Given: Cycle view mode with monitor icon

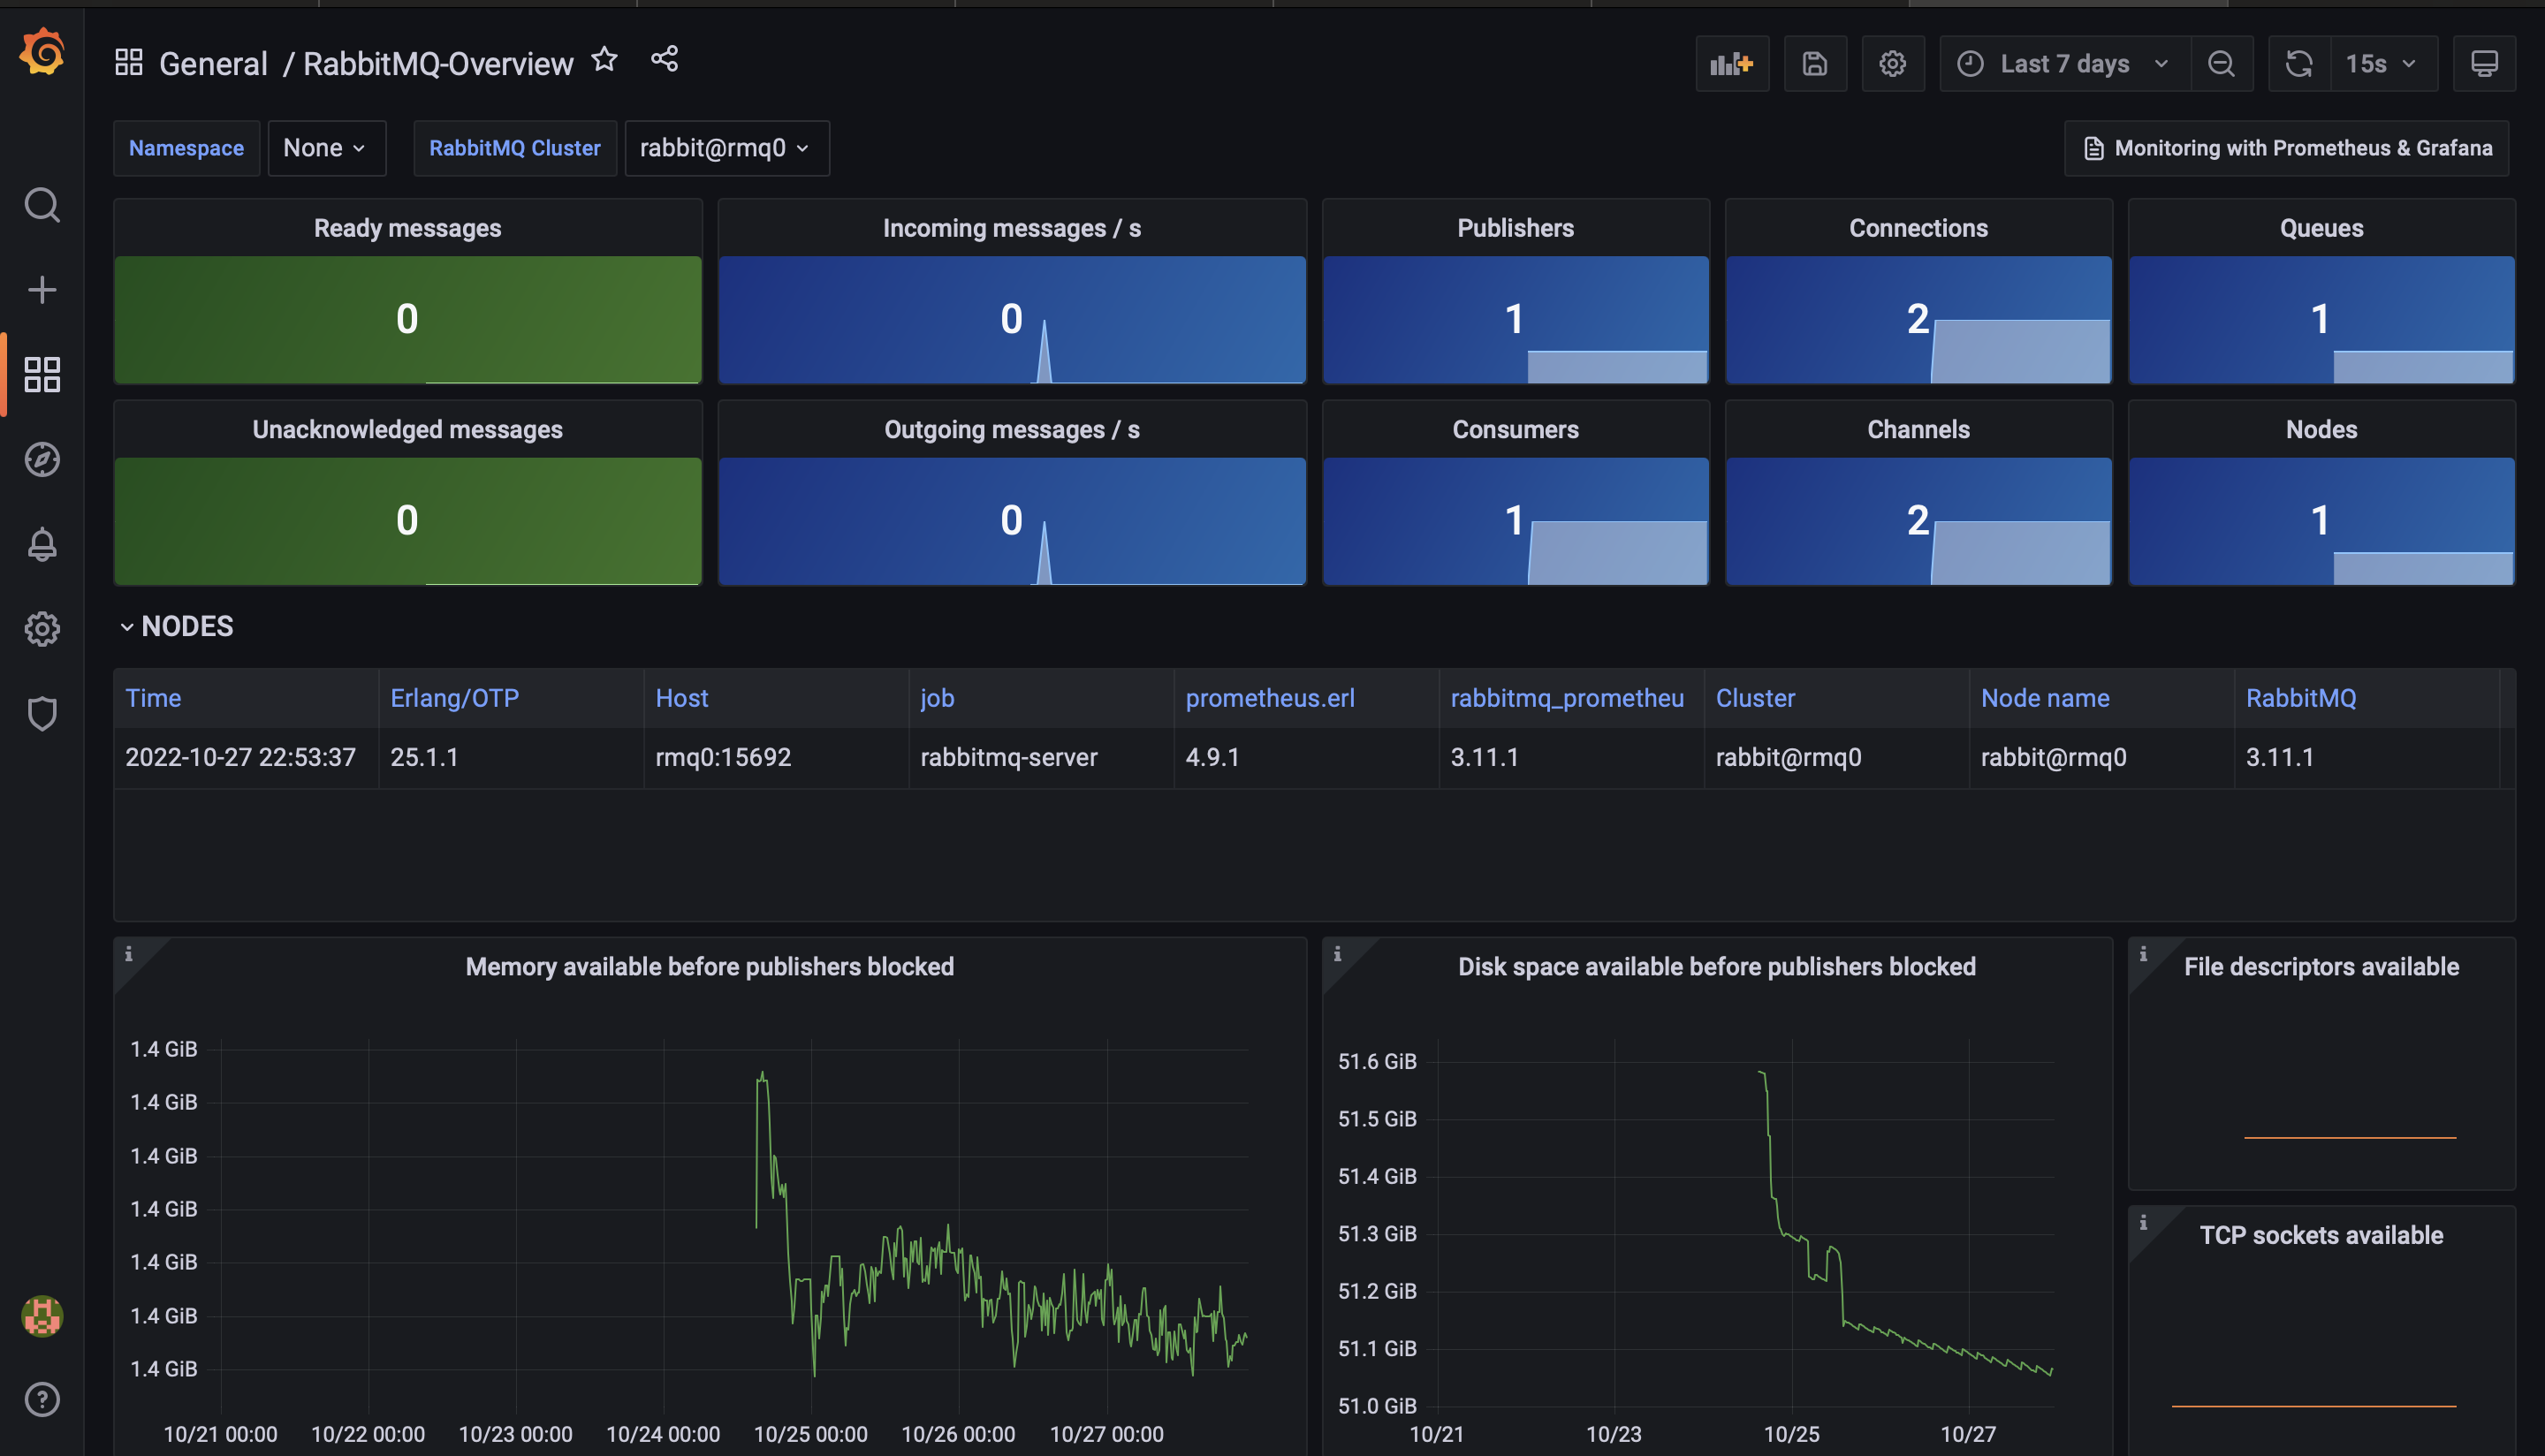Looking at the screenshot, I should click(2484, 64).
